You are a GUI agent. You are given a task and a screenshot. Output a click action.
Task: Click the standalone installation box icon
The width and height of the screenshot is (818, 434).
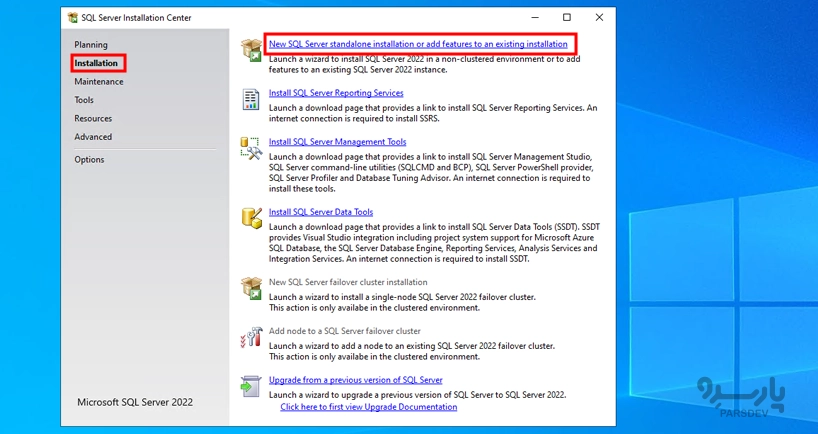click(x=250, y=50)
